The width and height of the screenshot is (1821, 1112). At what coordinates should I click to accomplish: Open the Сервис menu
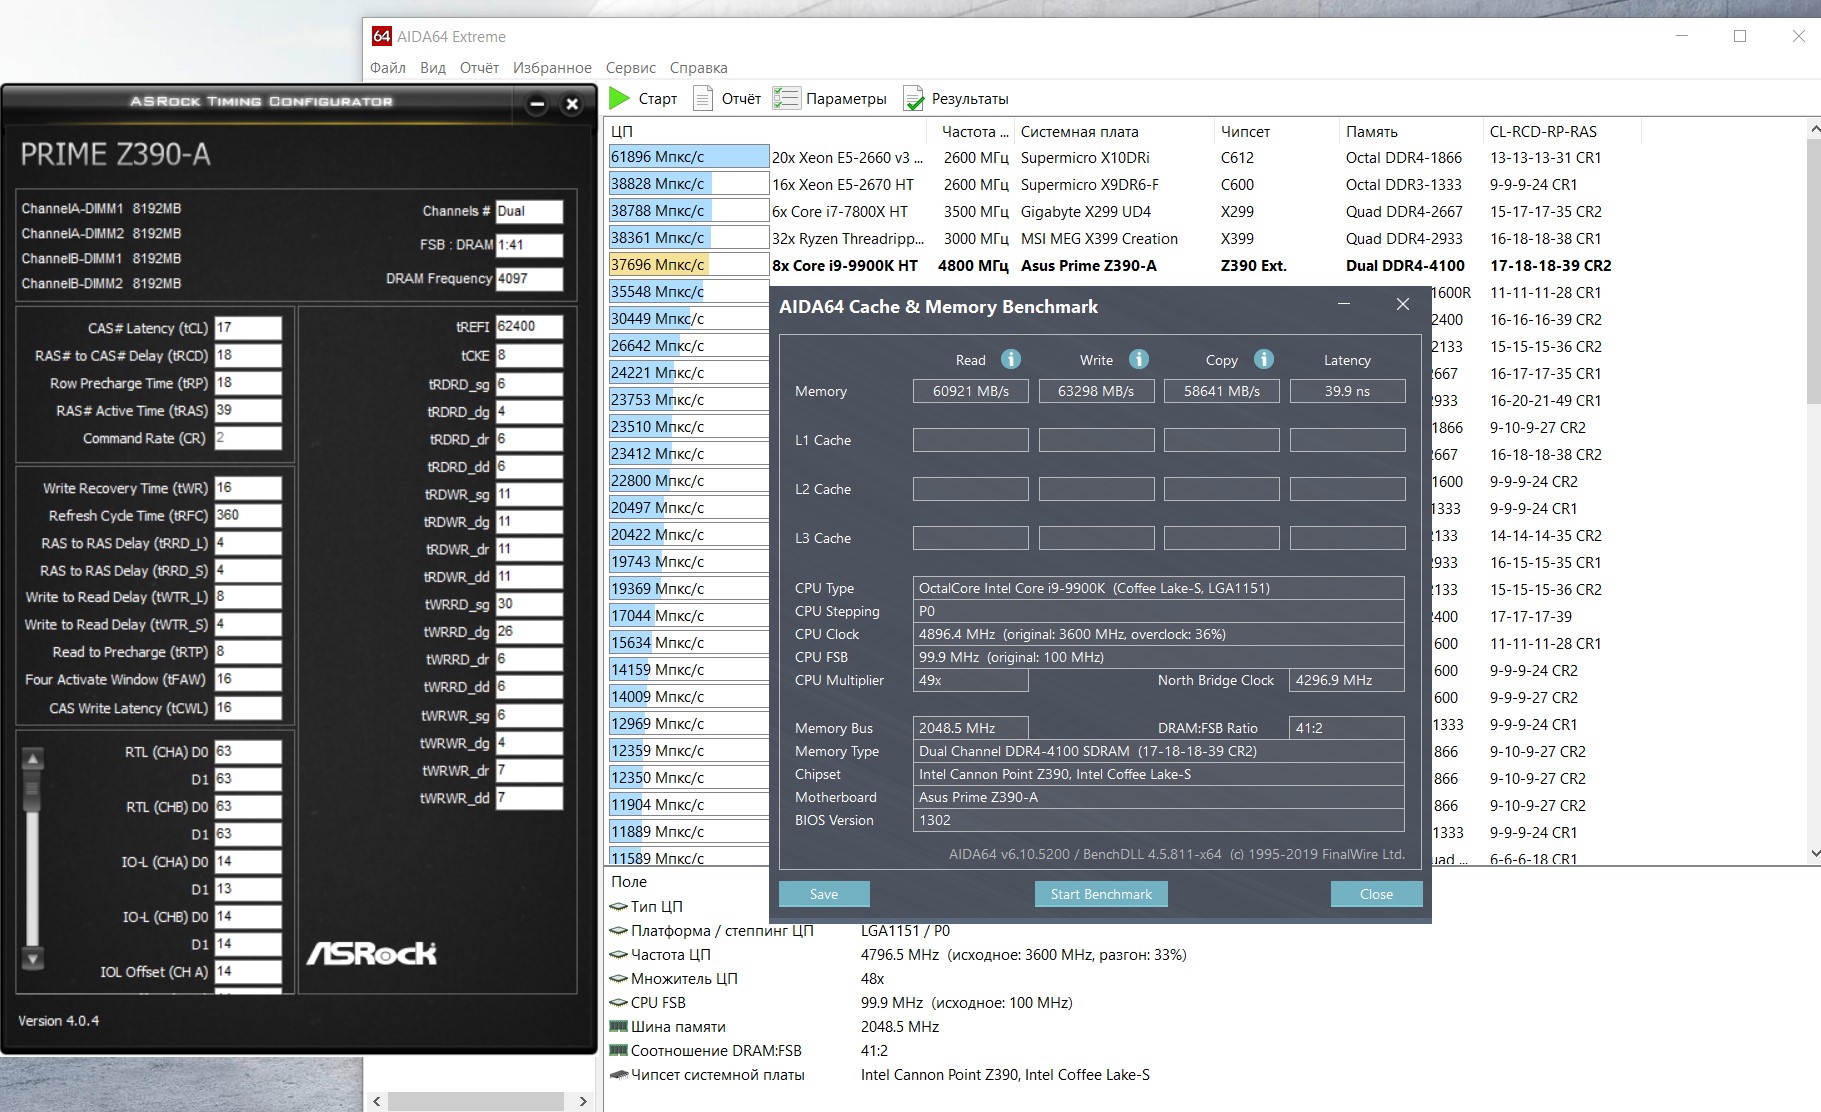click(631, 68)
